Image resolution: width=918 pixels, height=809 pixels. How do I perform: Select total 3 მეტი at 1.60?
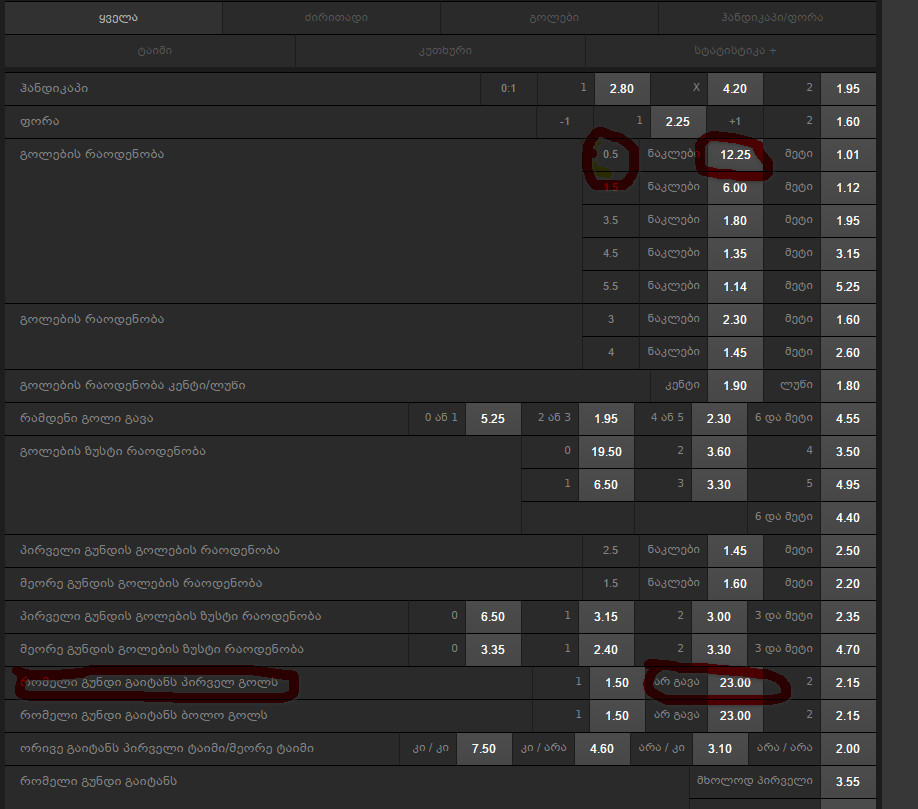(x=848, y=320)
